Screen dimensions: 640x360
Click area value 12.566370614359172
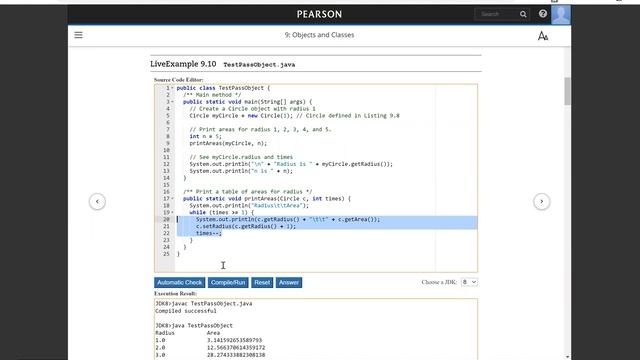tap(236, 348)
